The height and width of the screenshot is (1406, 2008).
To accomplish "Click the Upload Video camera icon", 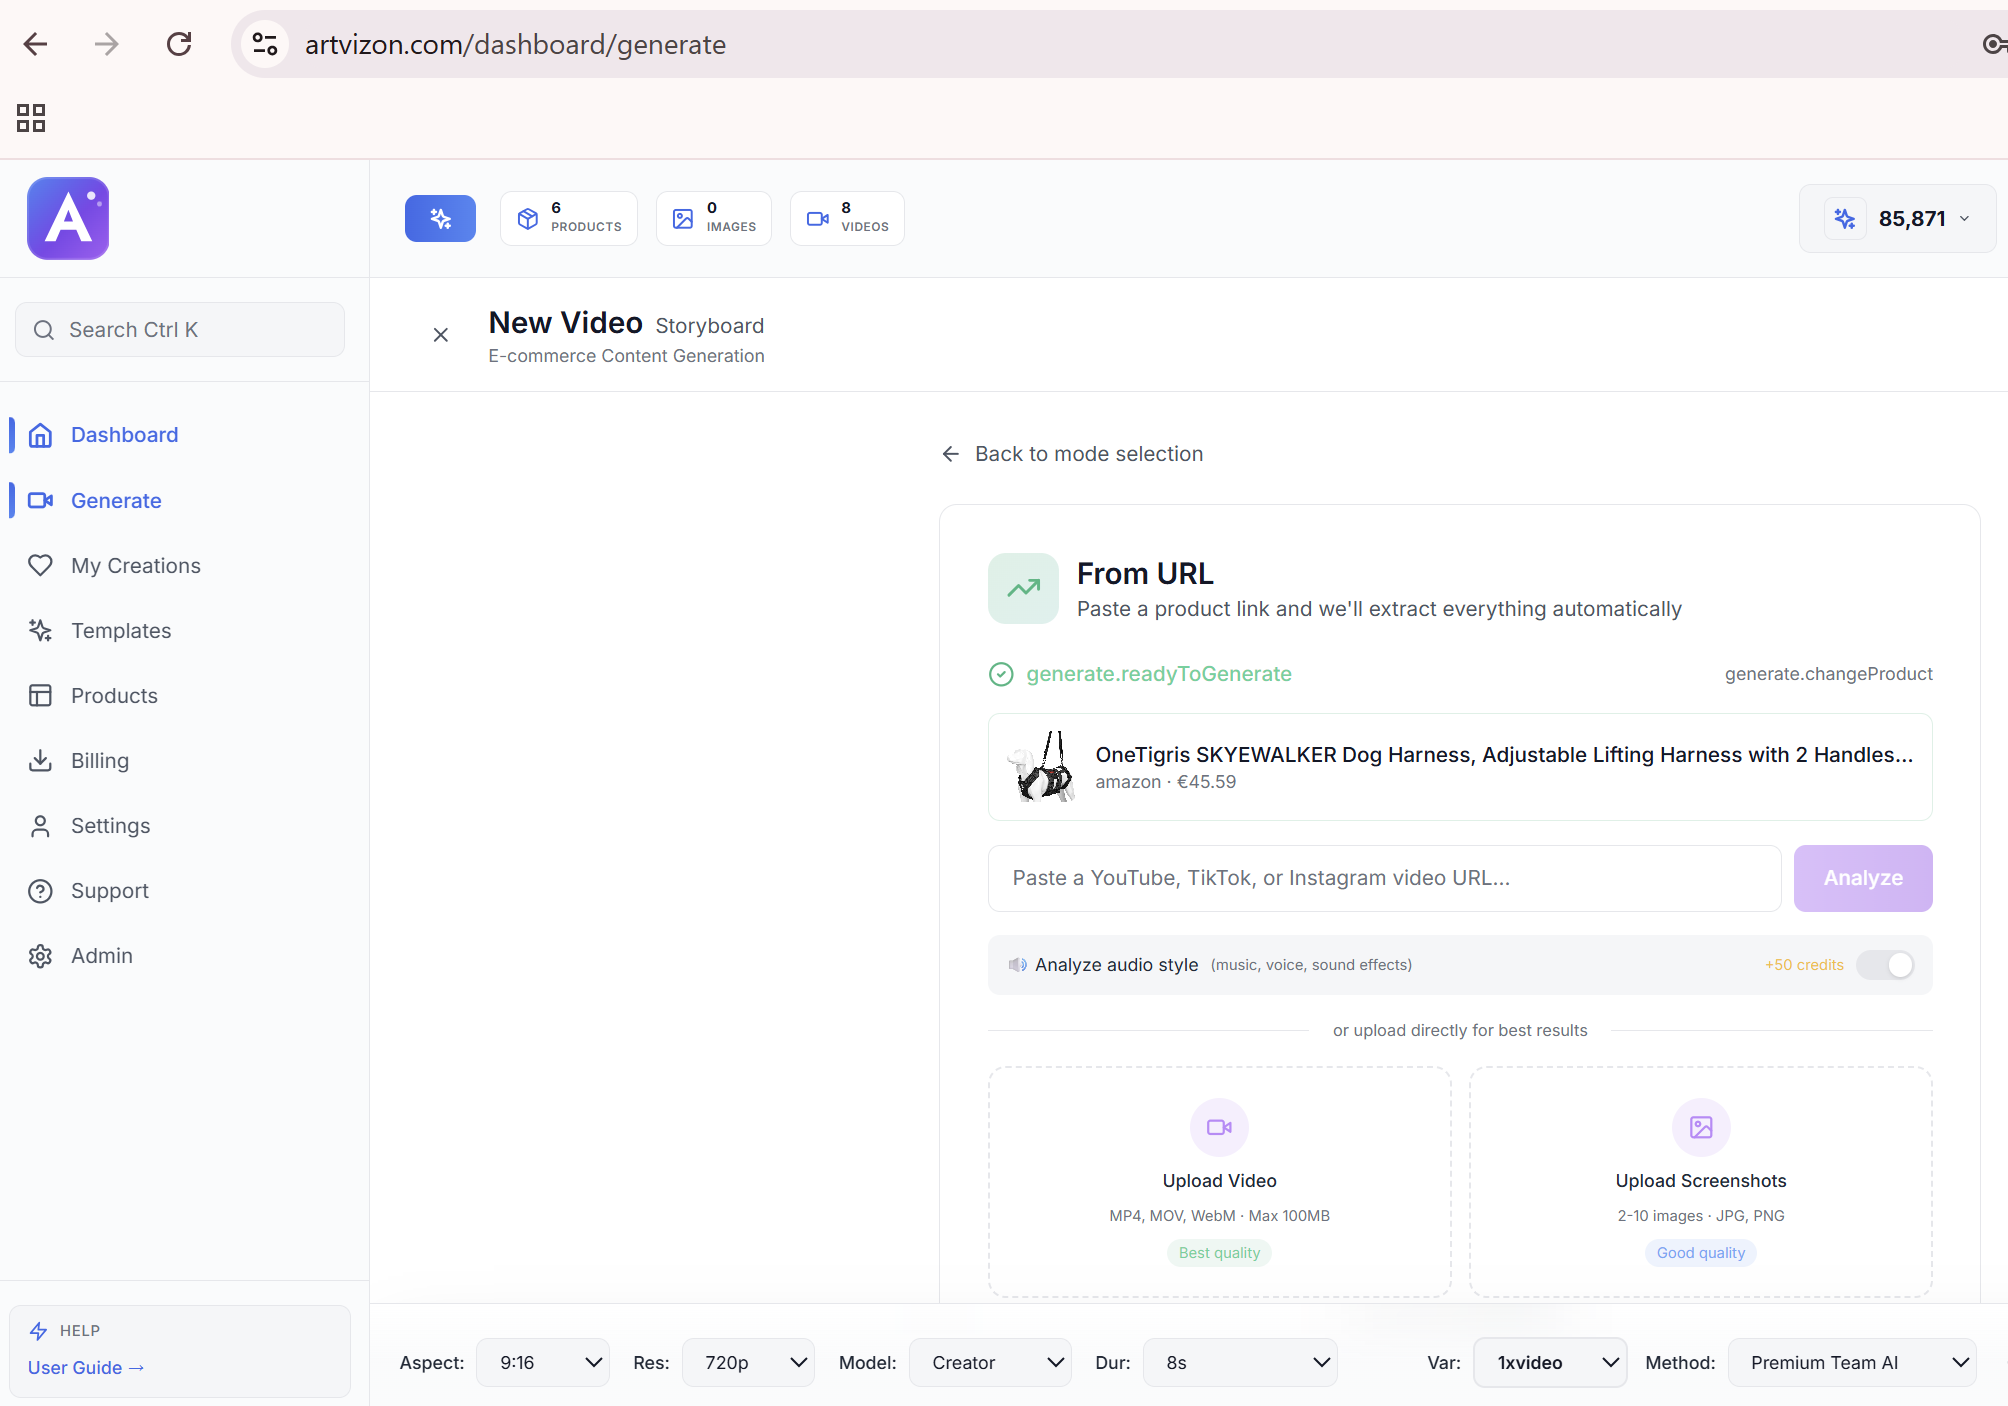I will point(1219,1127).
